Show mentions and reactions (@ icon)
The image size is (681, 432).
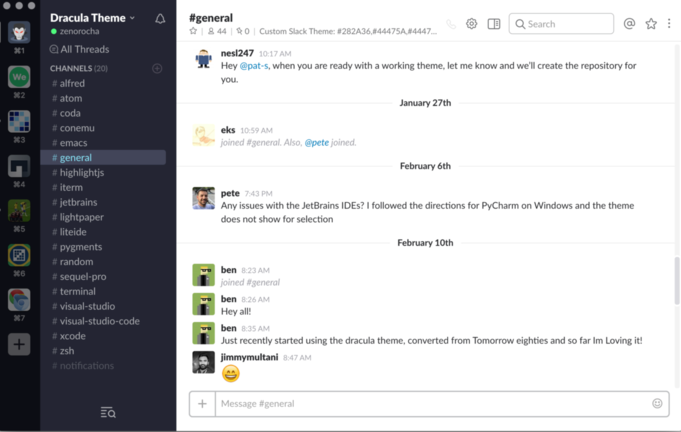coord(629,23)
